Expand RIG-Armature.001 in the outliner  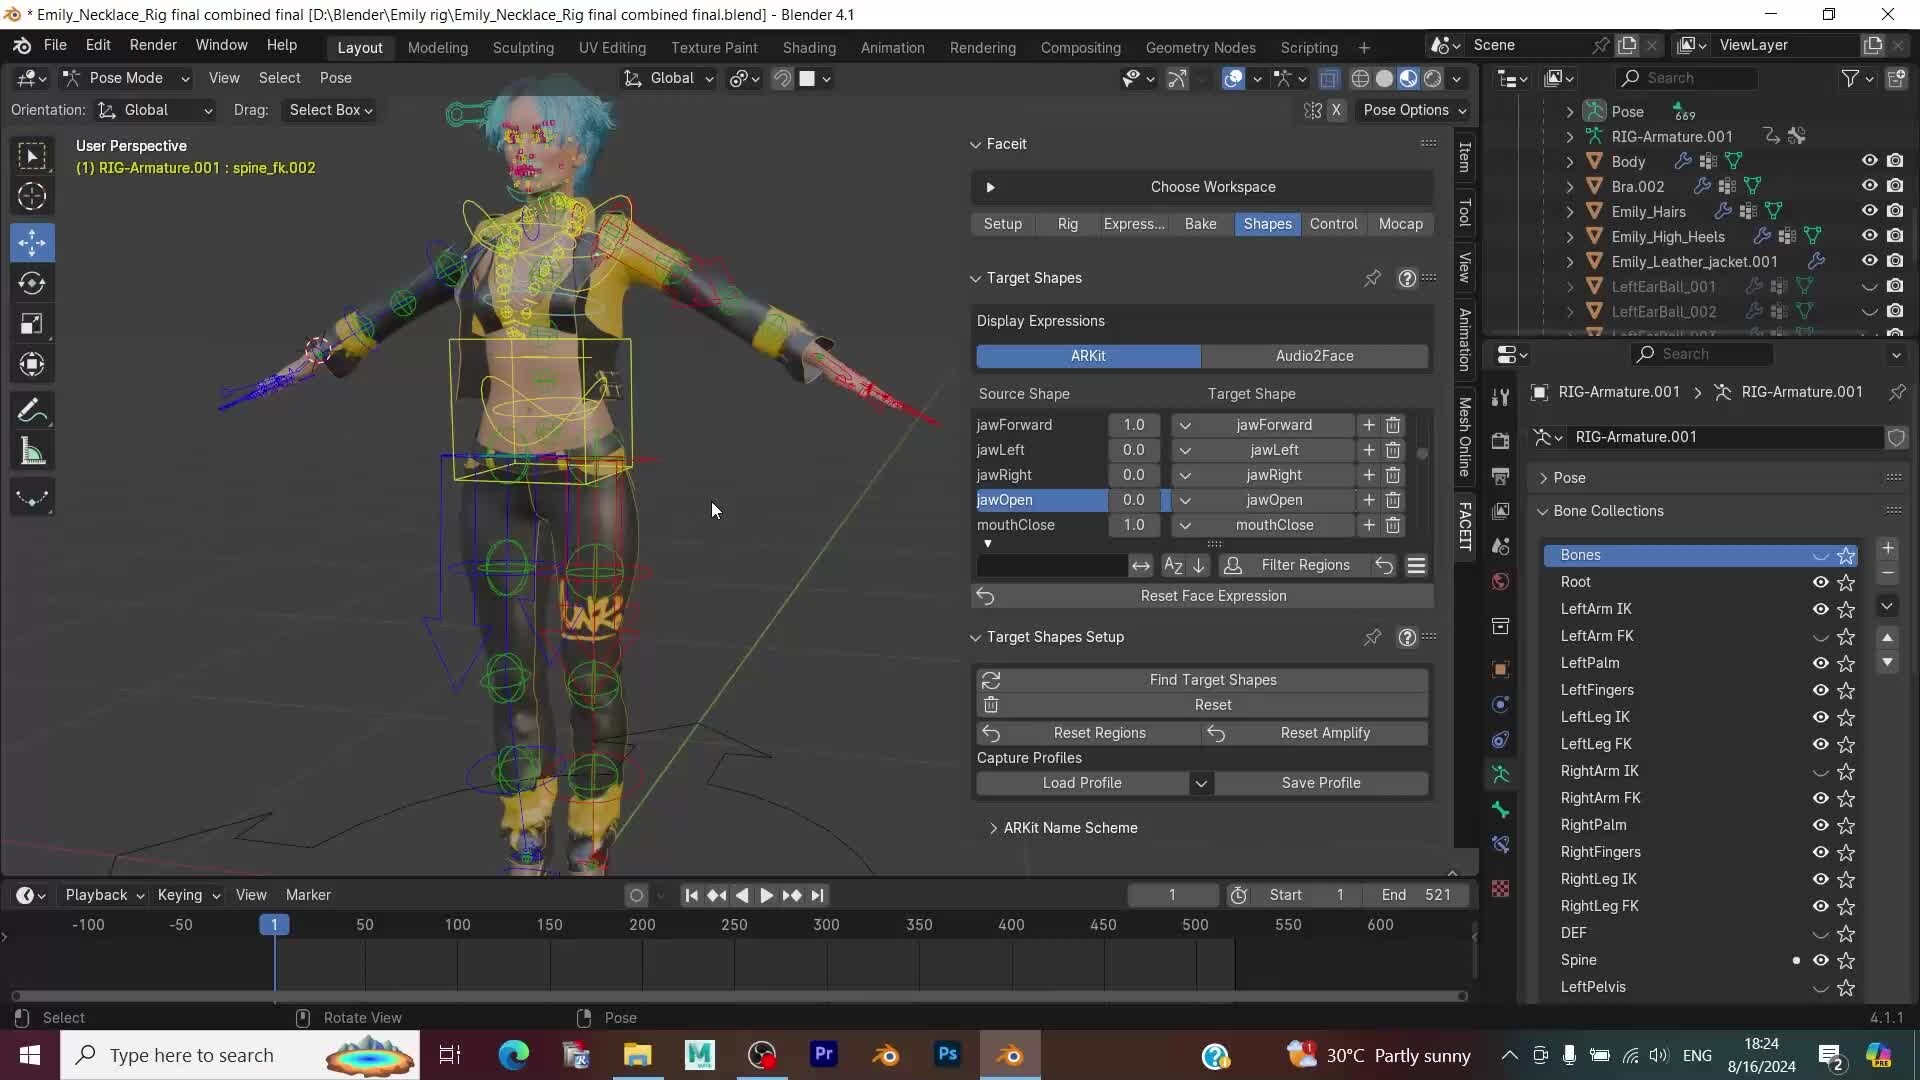[x=1568, y=136]
